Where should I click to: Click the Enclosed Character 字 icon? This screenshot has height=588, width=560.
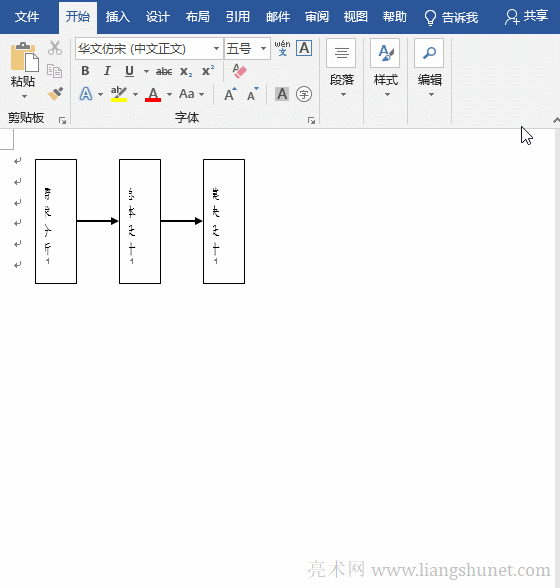point(304,94)
